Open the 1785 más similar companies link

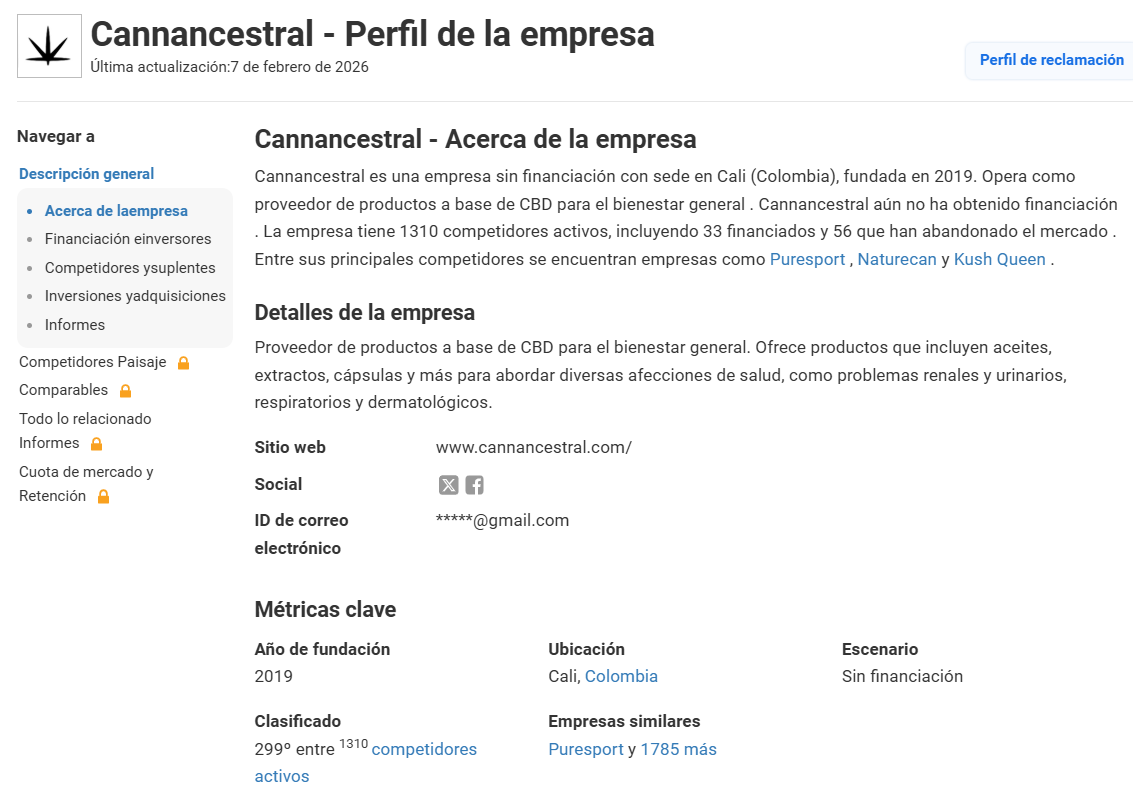pyautogui.click(x=678, y=749)
